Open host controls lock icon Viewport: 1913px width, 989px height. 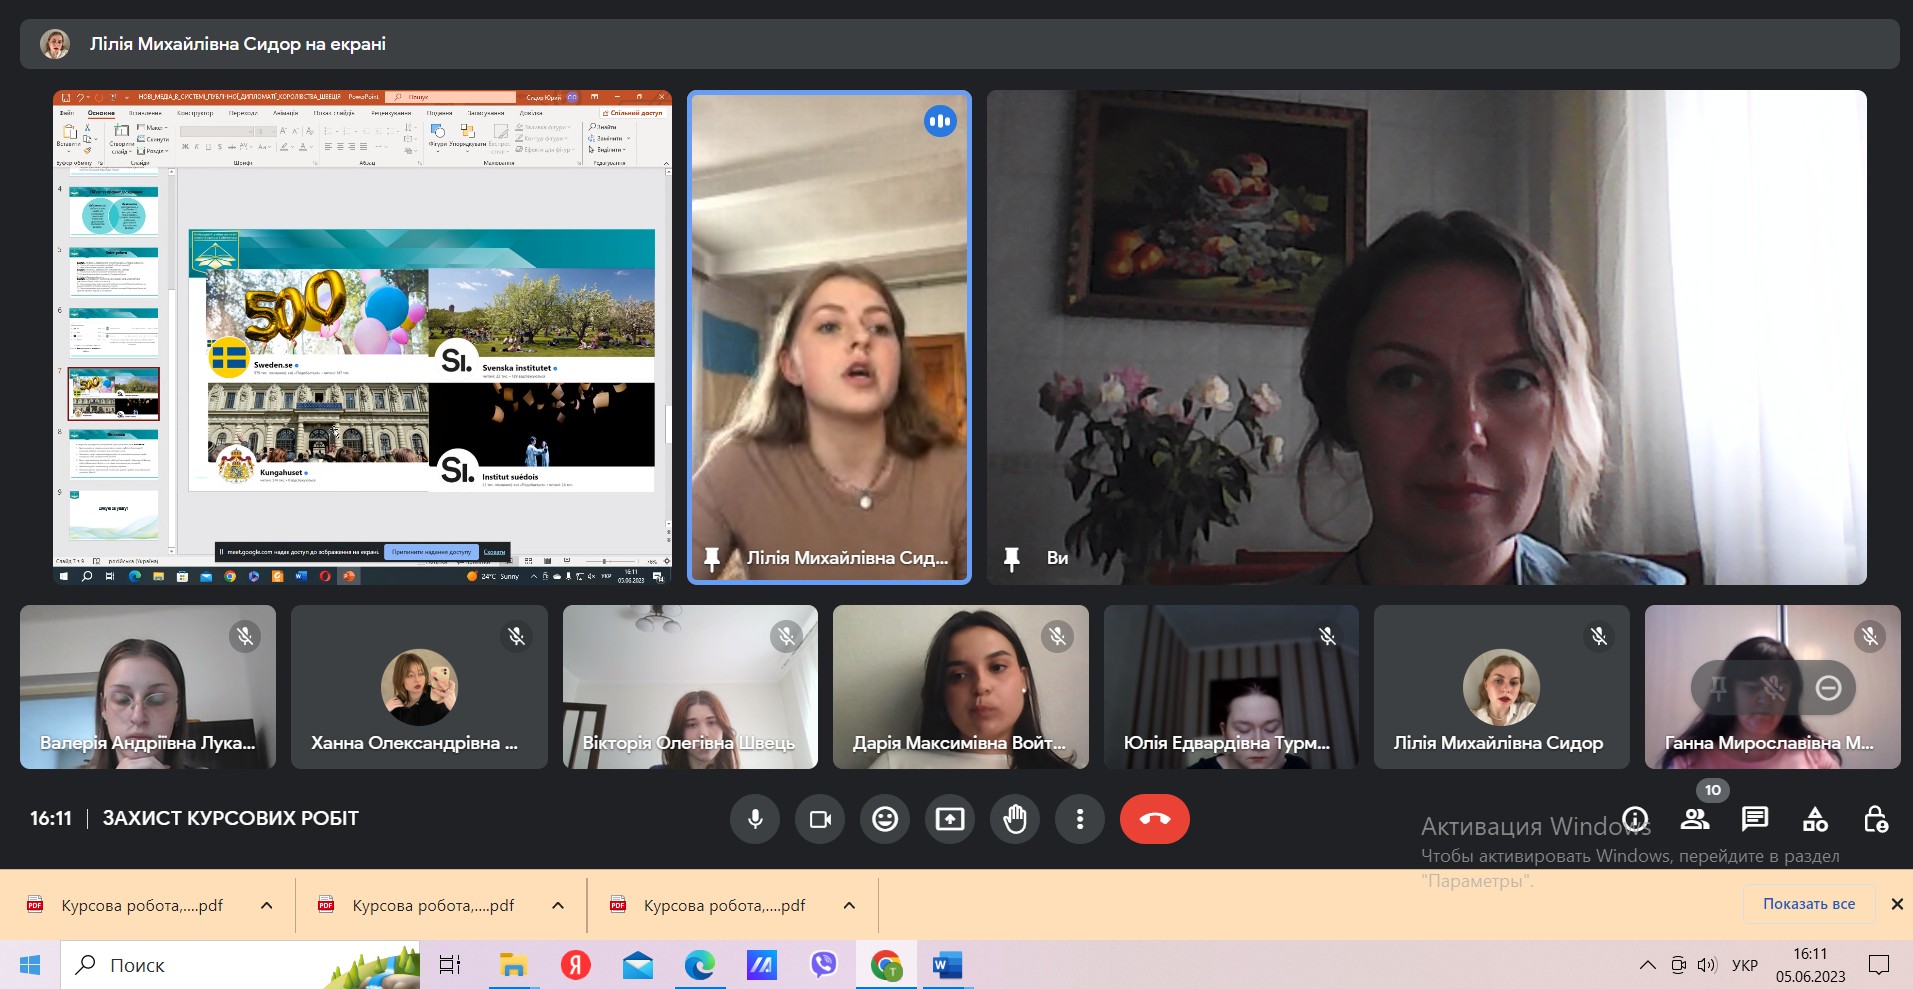coord(1875,820)
